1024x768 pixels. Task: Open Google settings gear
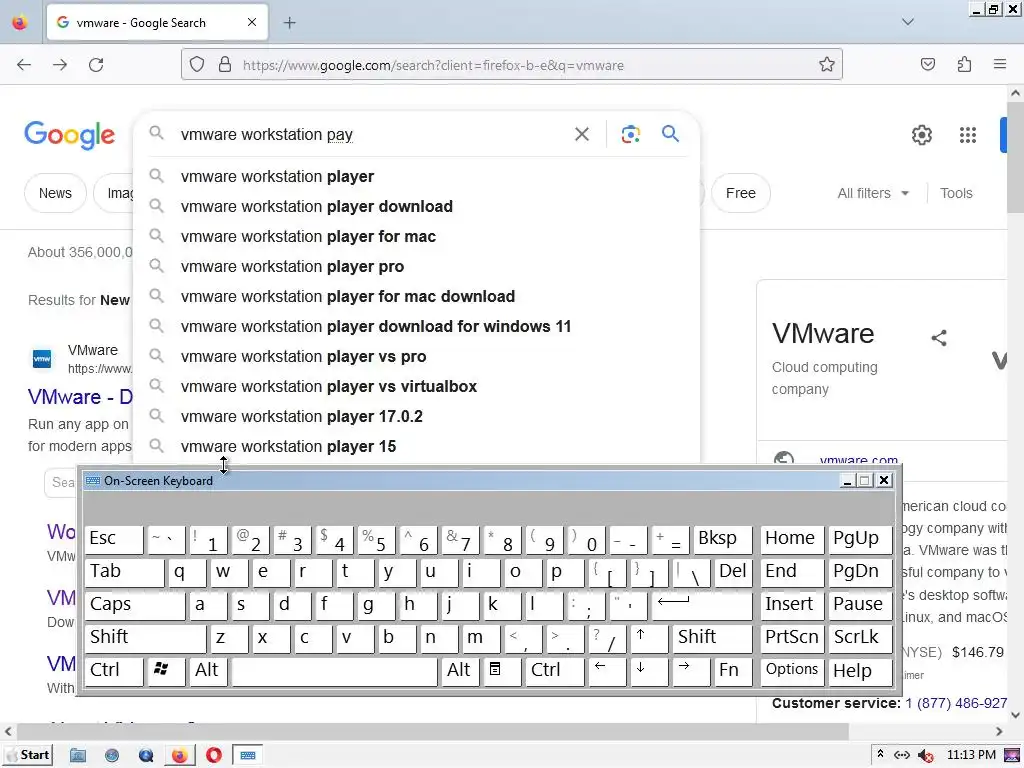(921, 135)
